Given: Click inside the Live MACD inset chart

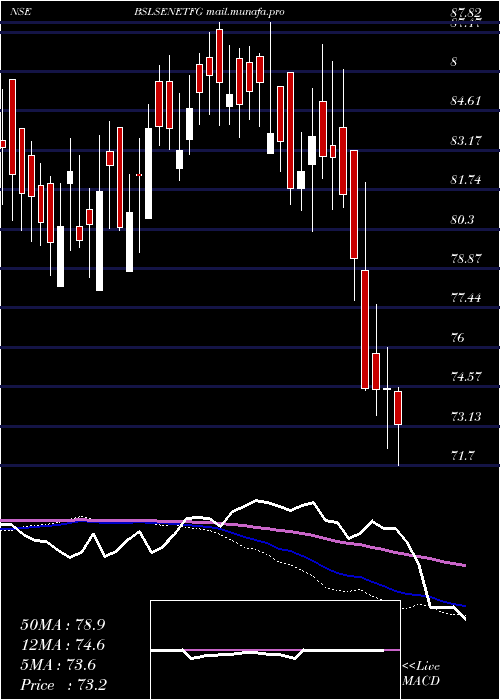Looking at the screenshot, I should click(x=275, y=650).
